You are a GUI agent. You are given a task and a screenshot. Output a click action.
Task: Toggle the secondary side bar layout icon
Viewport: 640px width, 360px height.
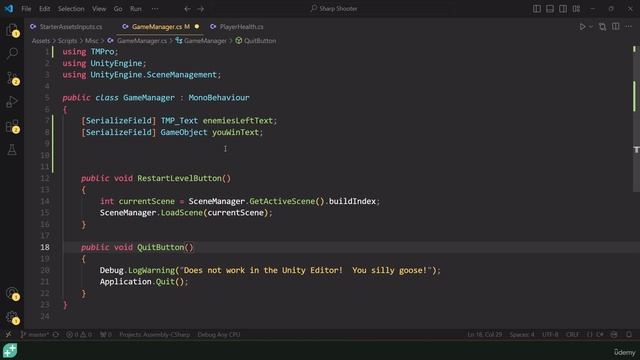click(x=563, y=9)
